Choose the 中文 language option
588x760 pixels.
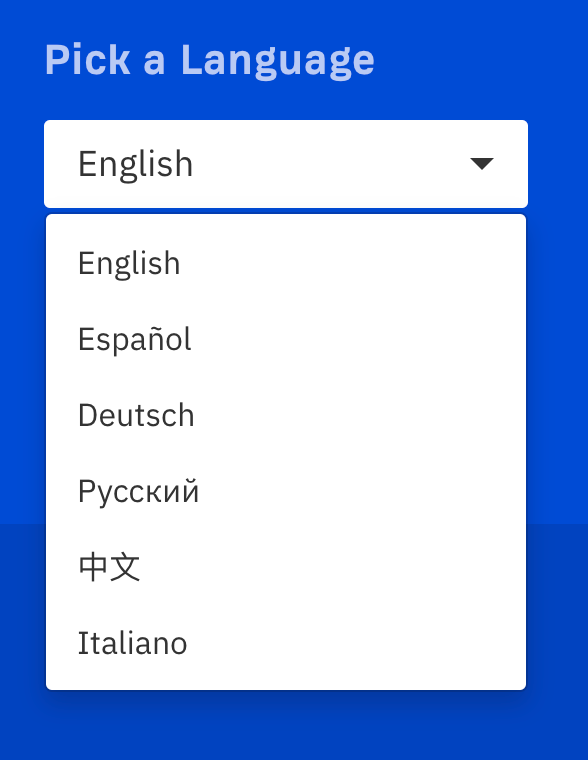[x=286, y=567]
